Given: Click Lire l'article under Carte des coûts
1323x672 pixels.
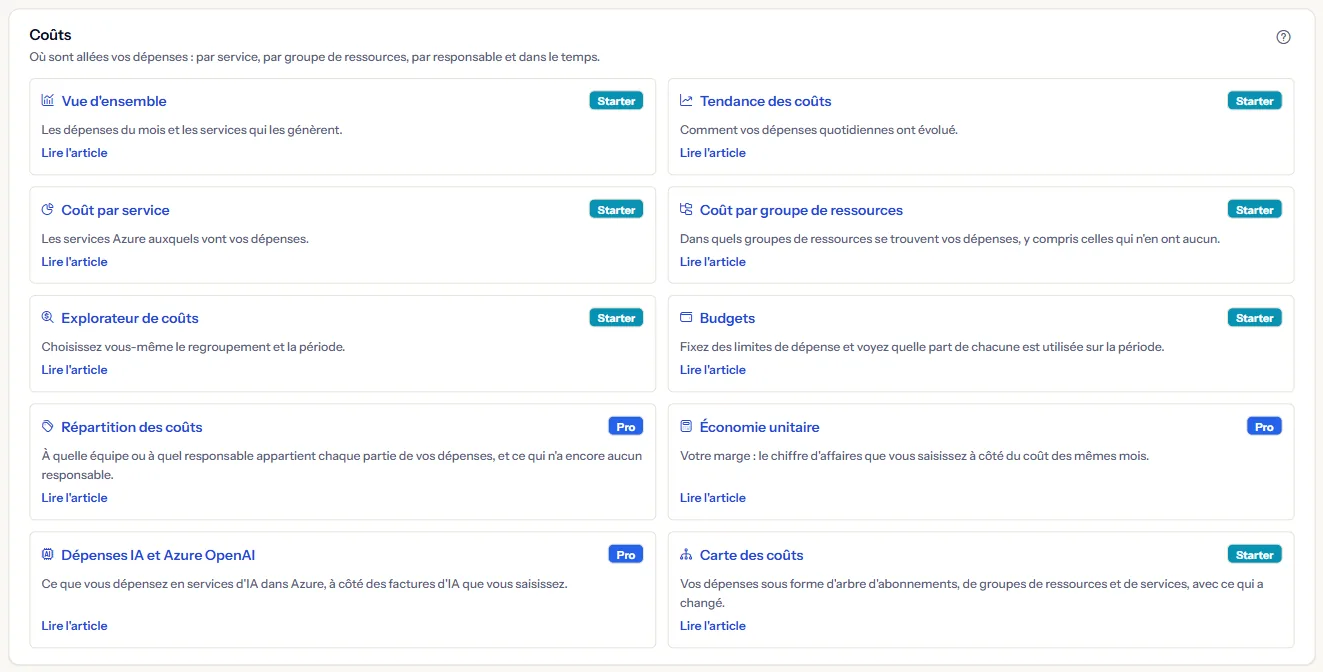Looking at the screenshot, I should tap(712, 626).
